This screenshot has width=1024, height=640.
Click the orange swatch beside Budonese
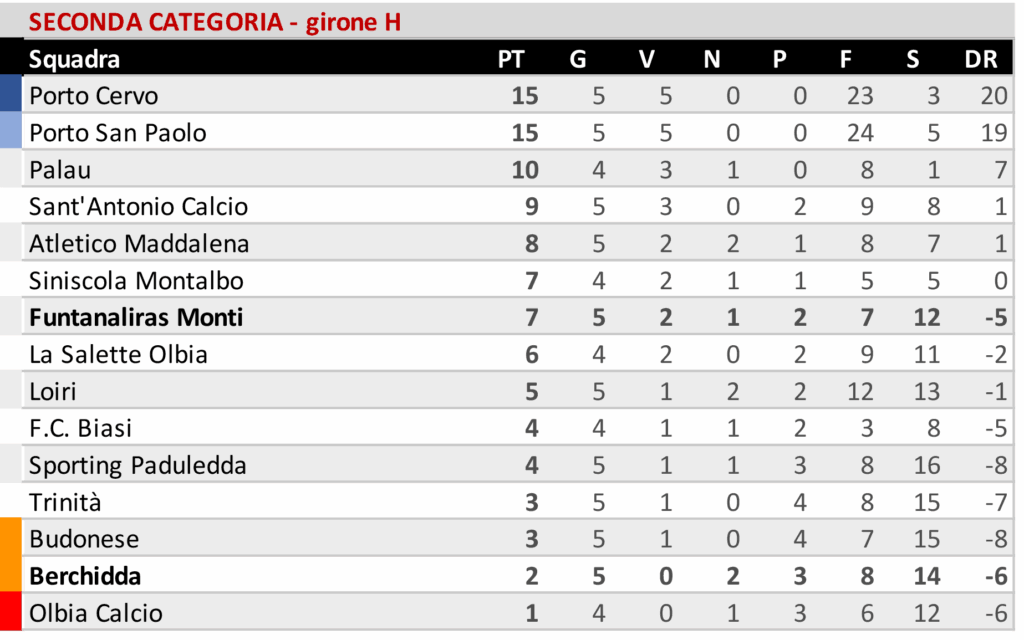10,554
